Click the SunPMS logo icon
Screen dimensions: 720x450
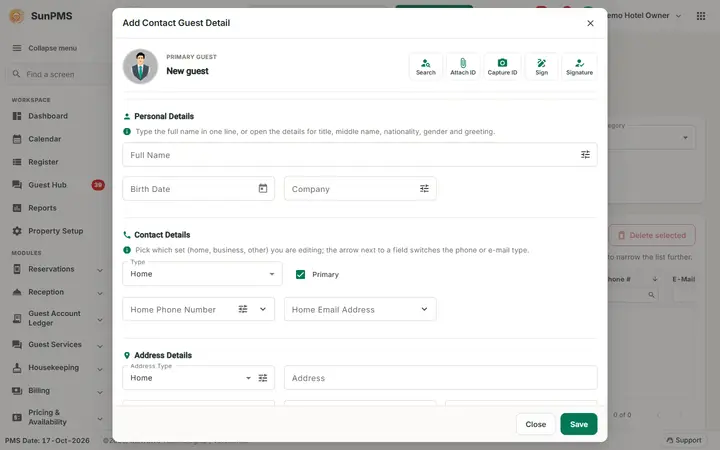(x=17, y=16)
